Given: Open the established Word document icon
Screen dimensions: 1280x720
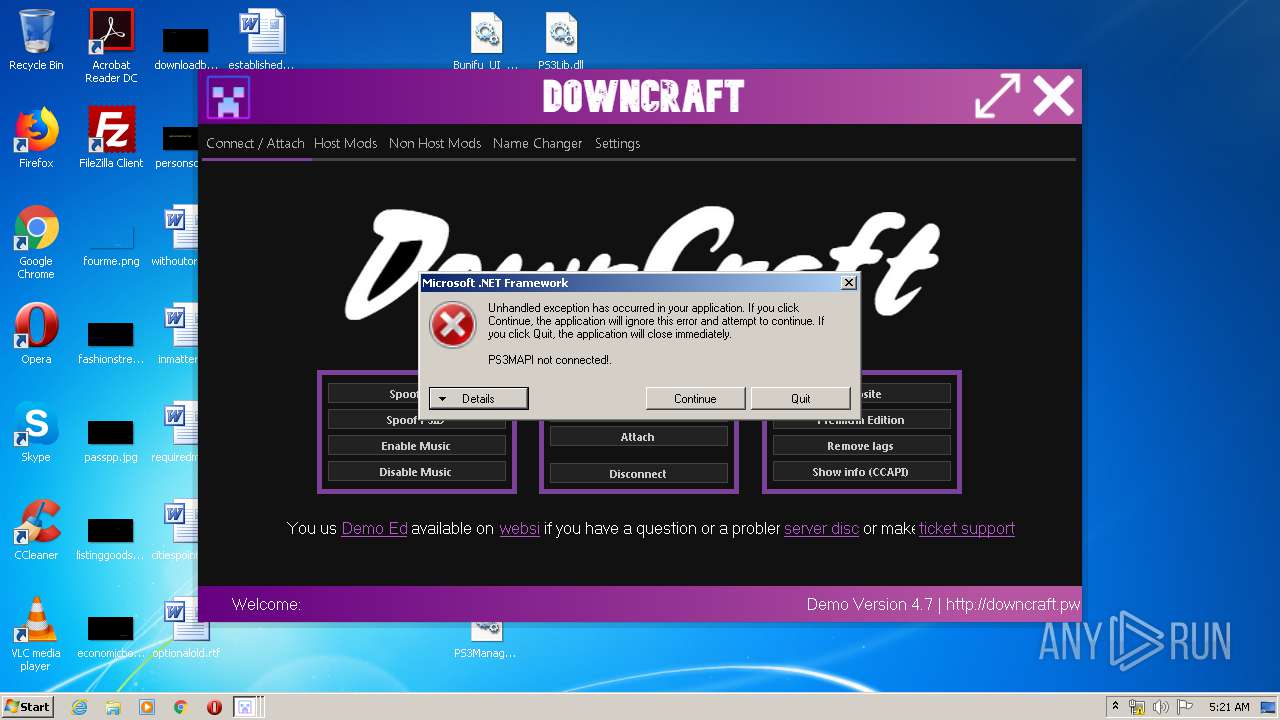Looking at the screenshot, I should (261, 40).
